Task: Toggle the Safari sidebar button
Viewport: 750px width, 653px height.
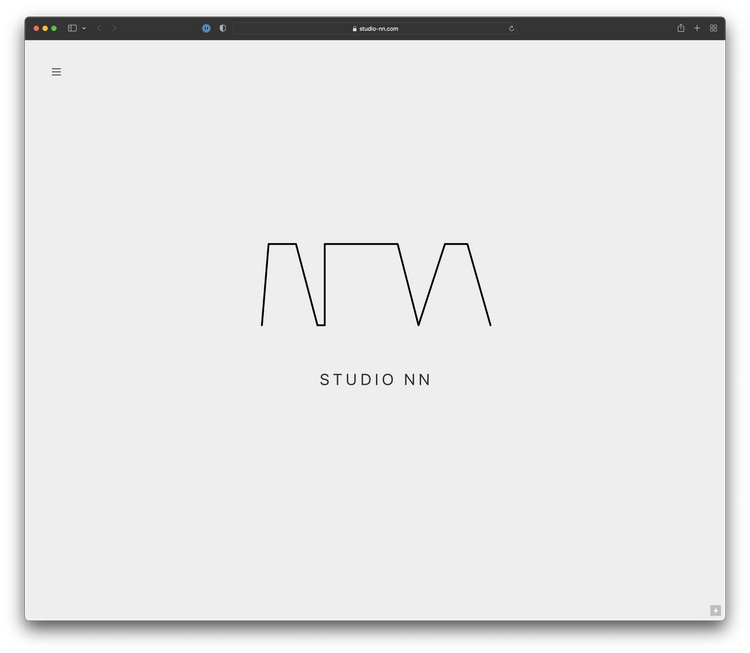Action: pos(72,28)
